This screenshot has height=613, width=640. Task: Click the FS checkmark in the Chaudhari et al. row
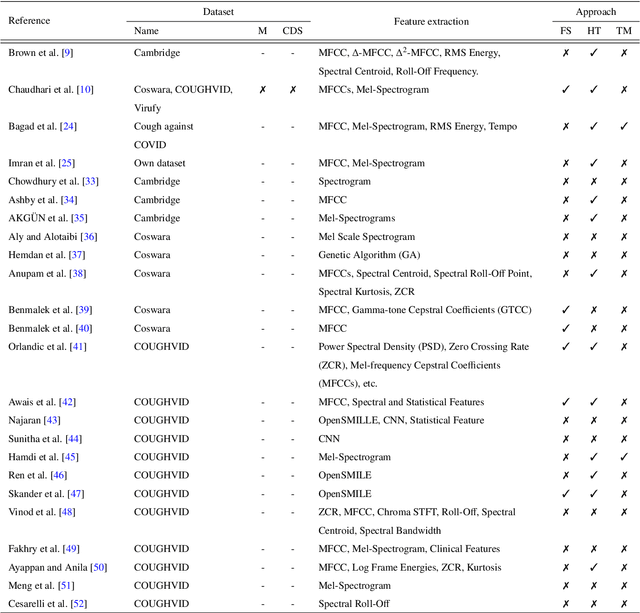(566, 89)
